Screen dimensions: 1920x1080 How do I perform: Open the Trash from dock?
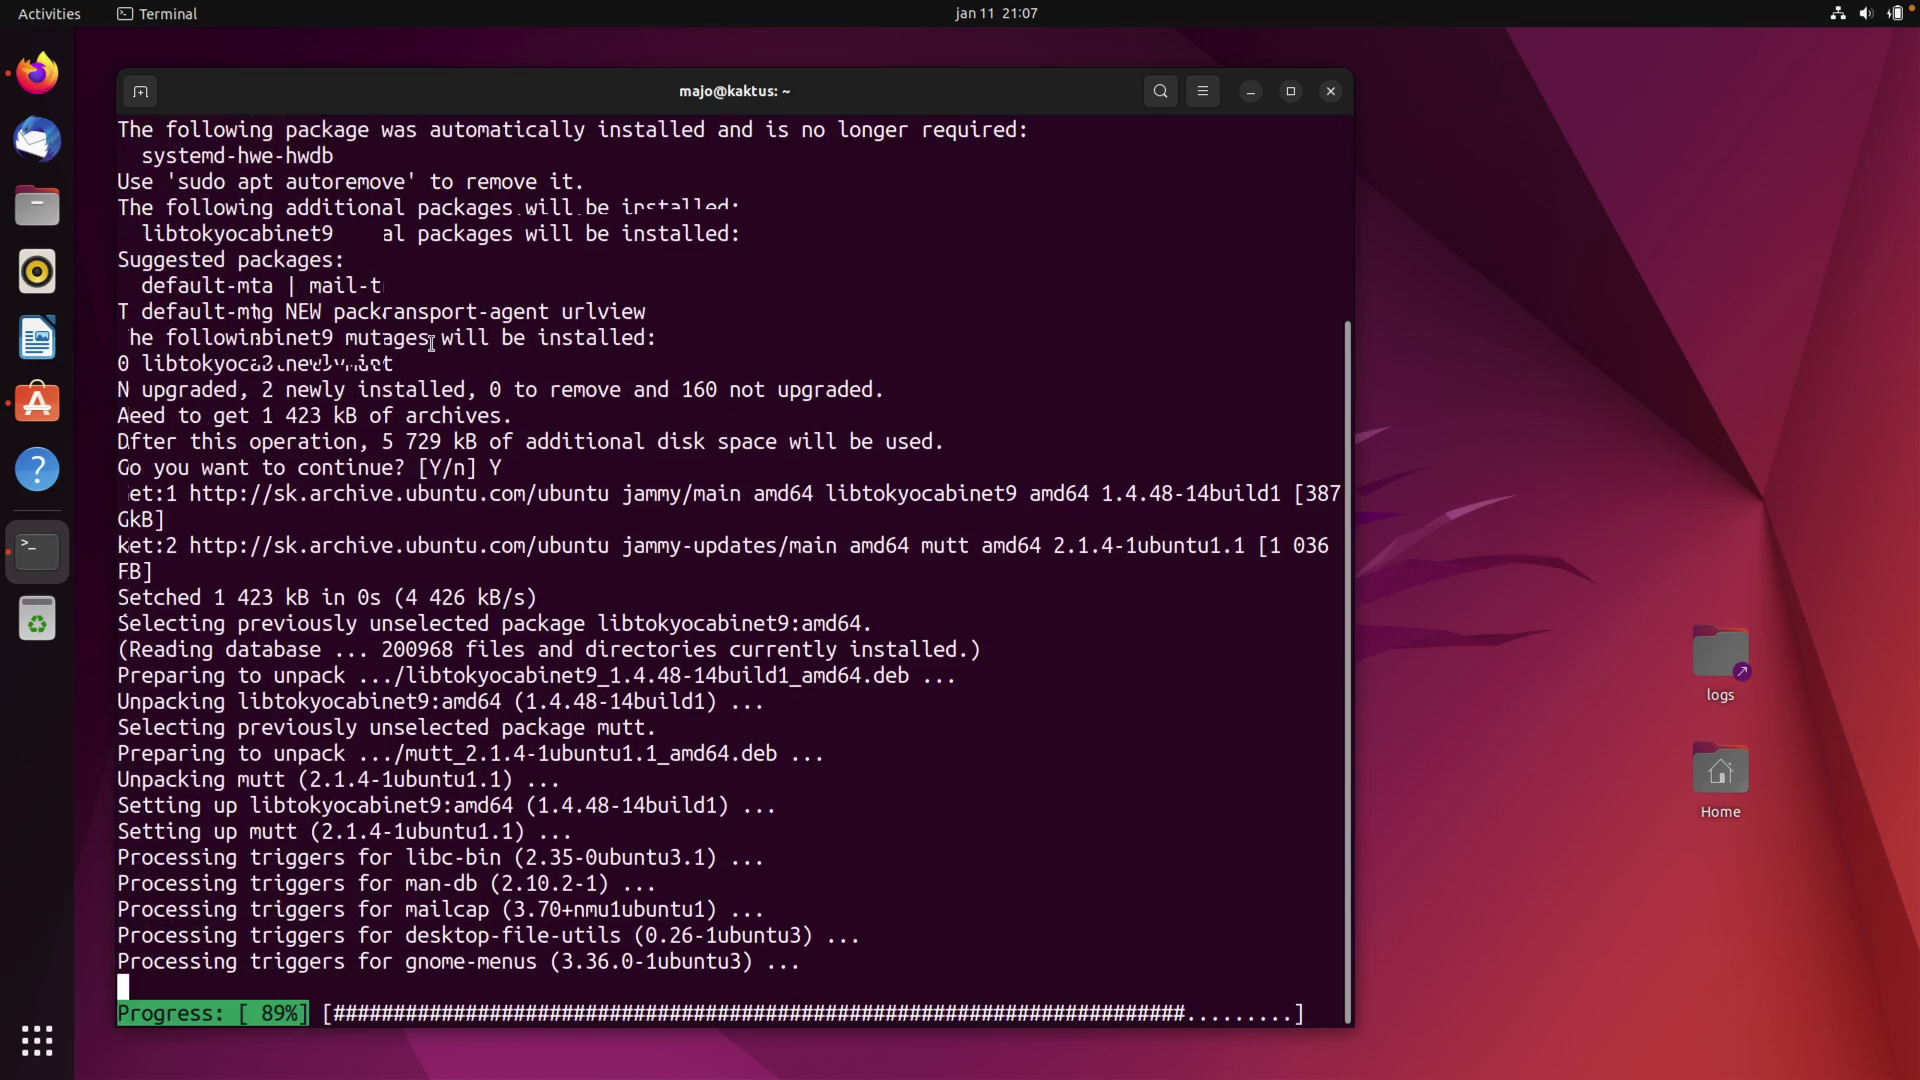click(x=37, y=619)
